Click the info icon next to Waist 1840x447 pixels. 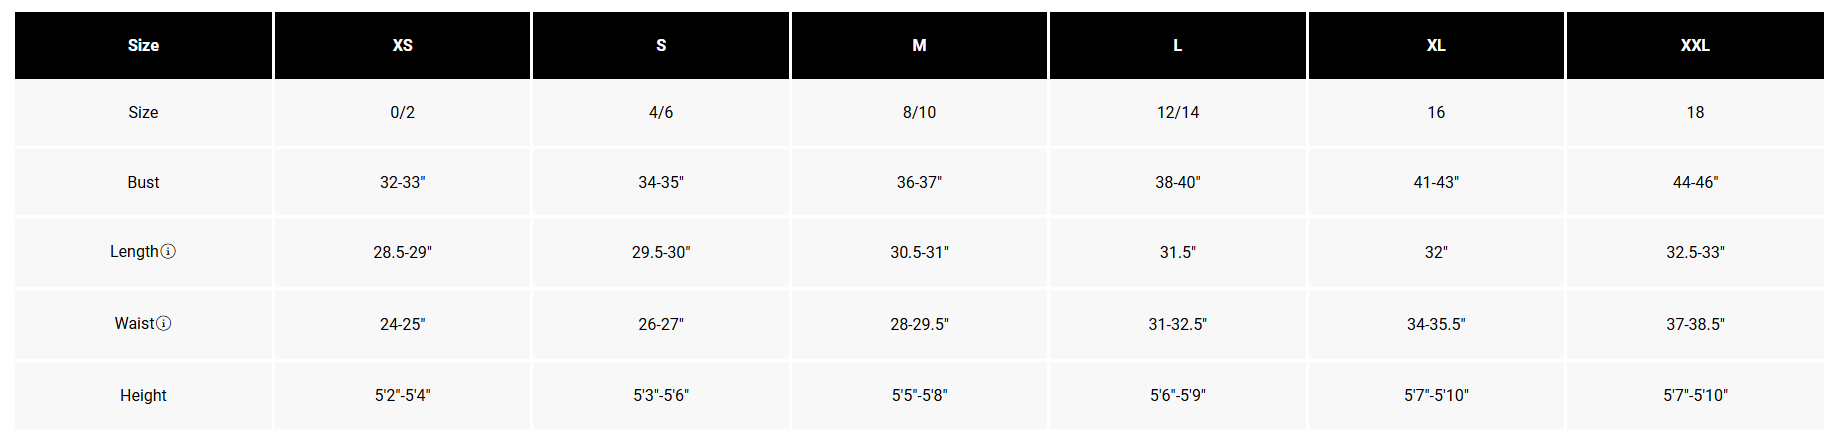click(164, 323)
